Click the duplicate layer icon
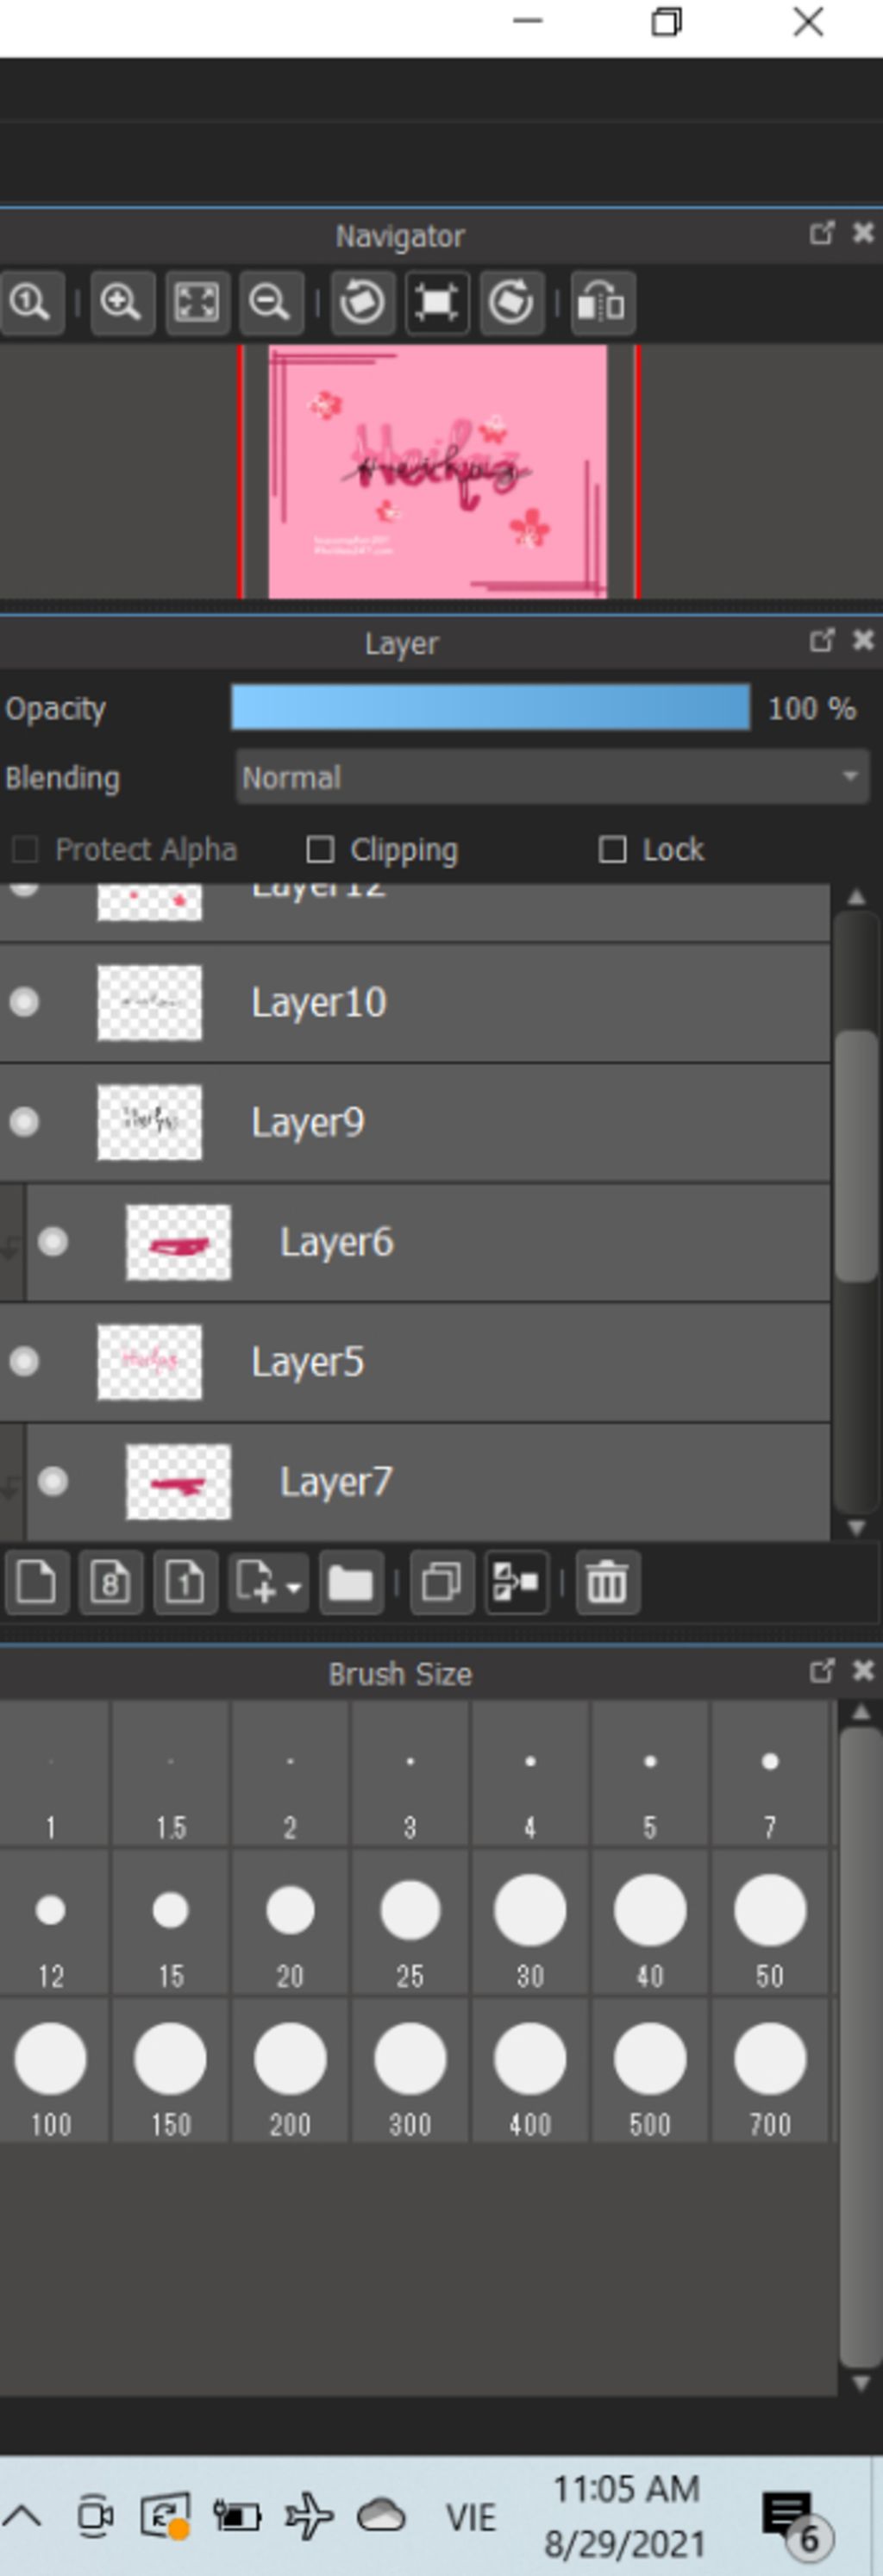The width and height of the screenshot is (883, 2576). [x=441, y=1583]
